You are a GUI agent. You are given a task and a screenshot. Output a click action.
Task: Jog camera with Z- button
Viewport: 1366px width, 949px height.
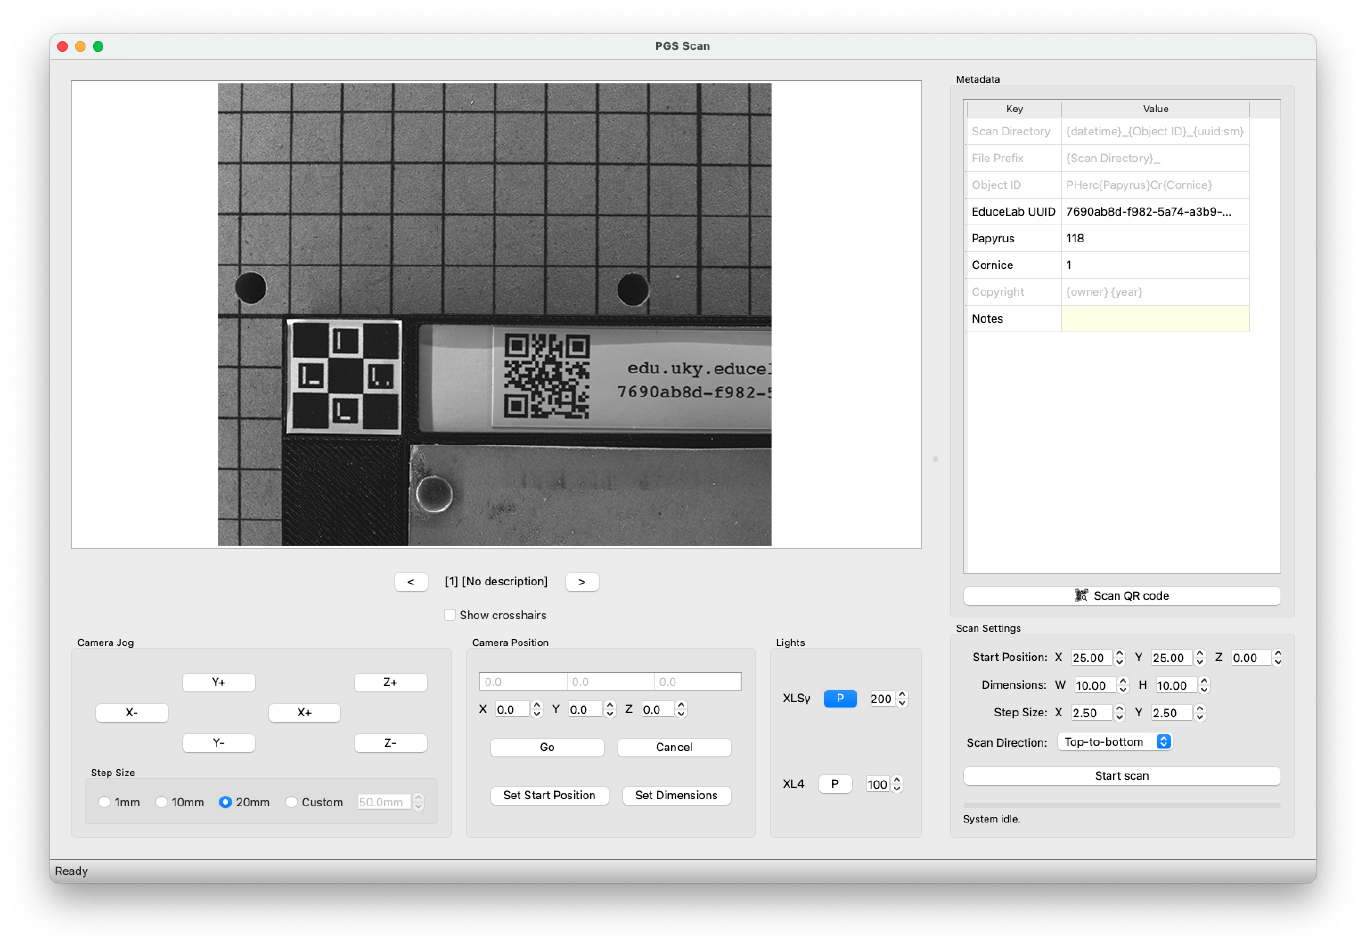391,743
